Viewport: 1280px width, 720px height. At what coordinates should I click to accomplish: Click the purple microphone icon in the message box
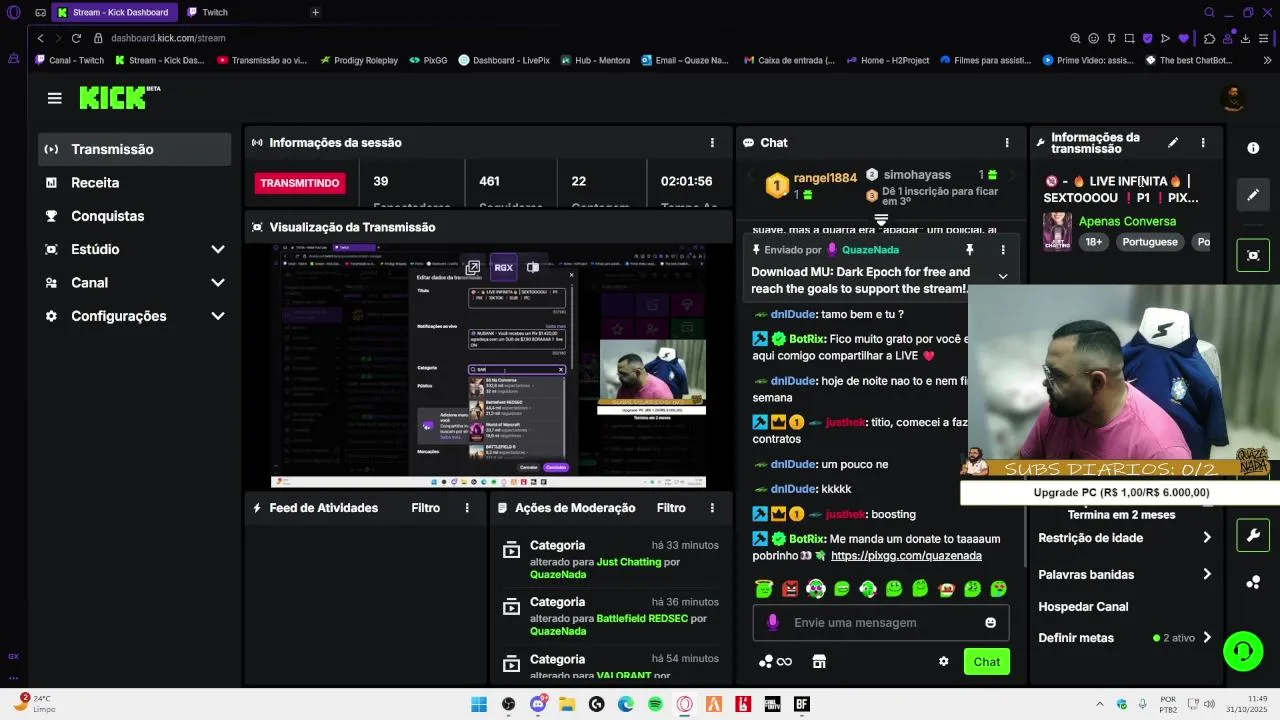click(772, 622)
